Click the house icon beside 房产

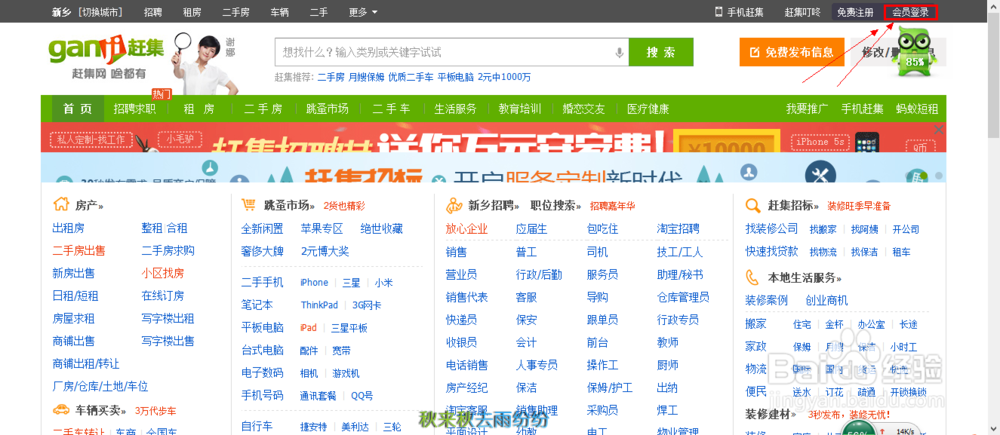pyautogui.click(x=61, y=205)
